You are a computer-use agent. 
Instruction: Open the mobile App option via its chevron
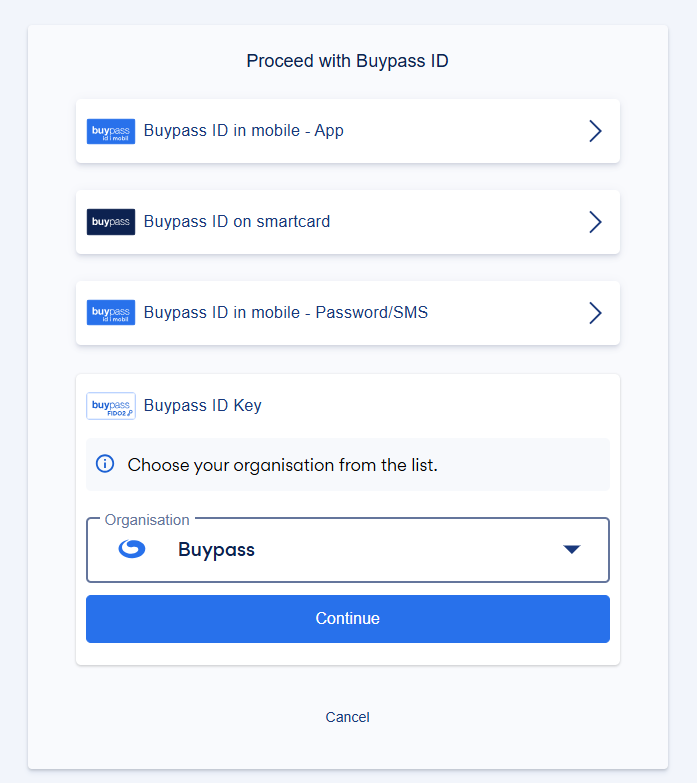pyautogui.click(x=595, y=131)
